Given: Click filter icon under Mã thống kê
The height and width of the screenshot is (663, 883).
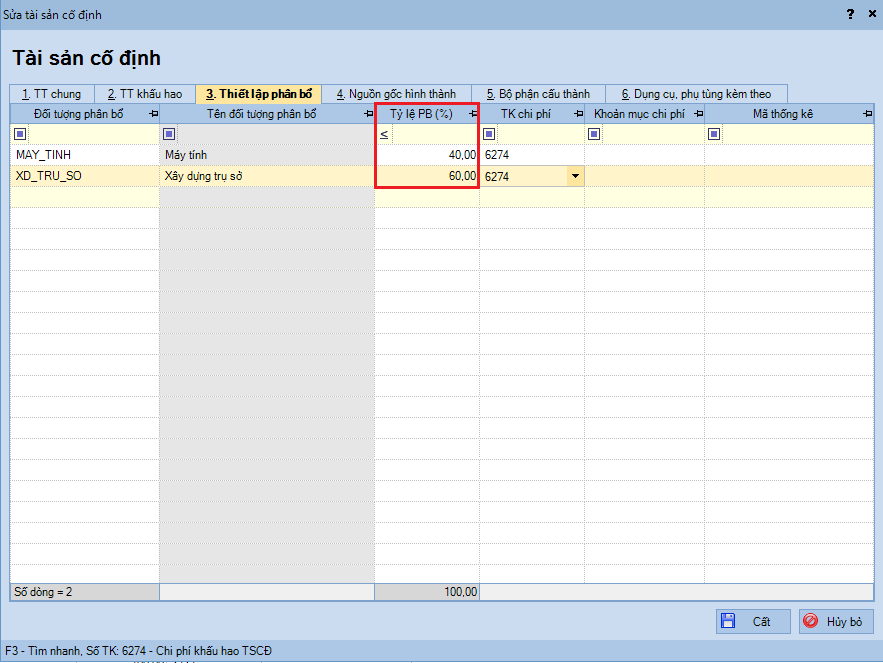Looking at the screenshot, I should pos(714,134).
